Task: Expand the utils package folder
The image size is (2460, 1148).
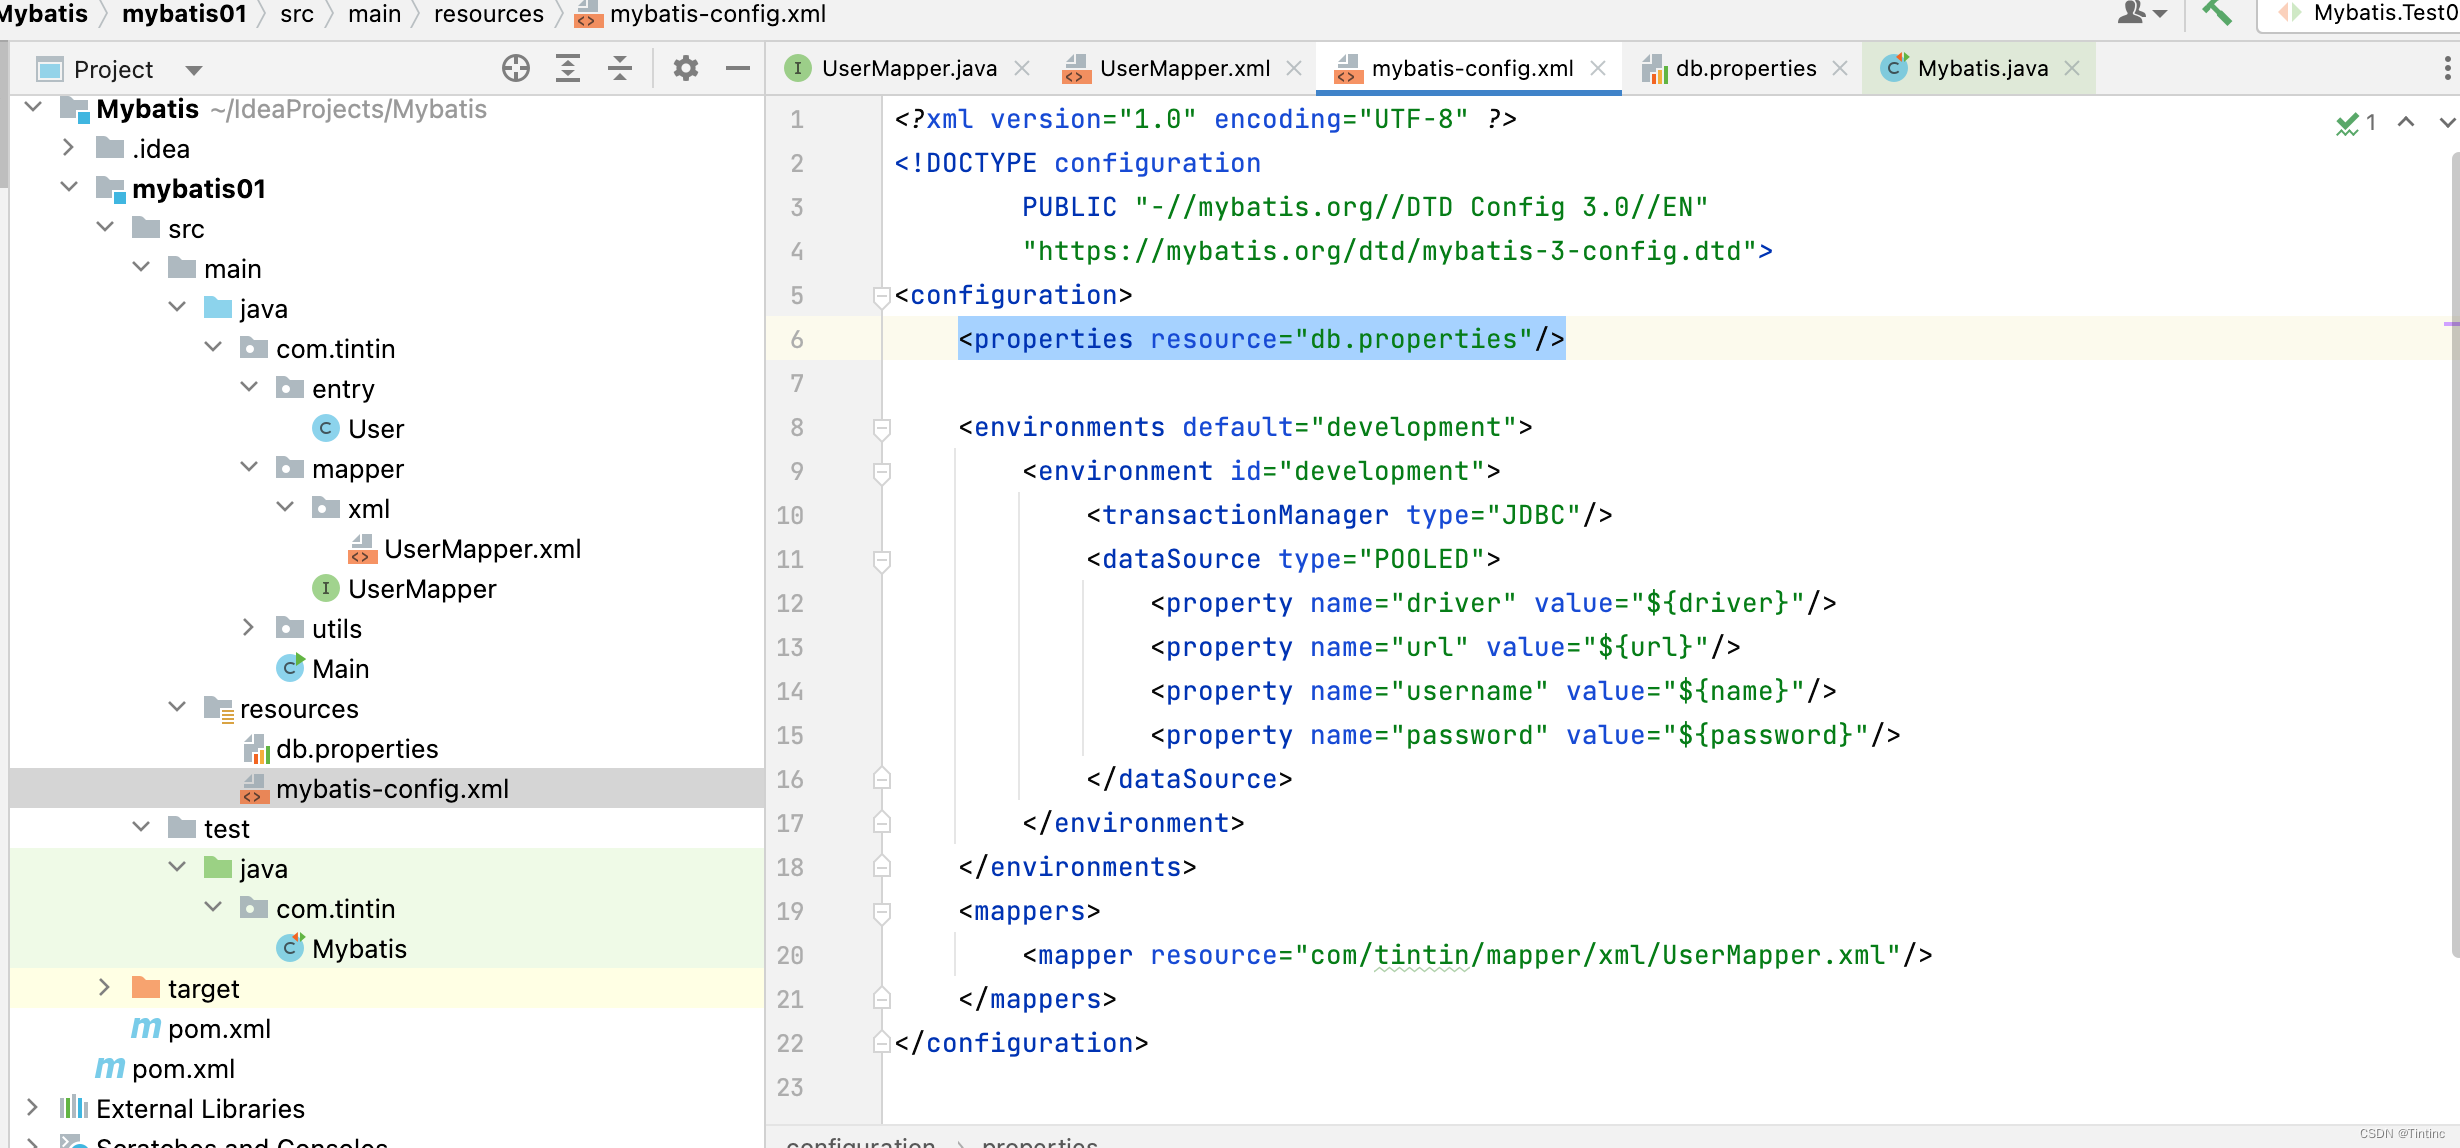Action: (249, 628)
